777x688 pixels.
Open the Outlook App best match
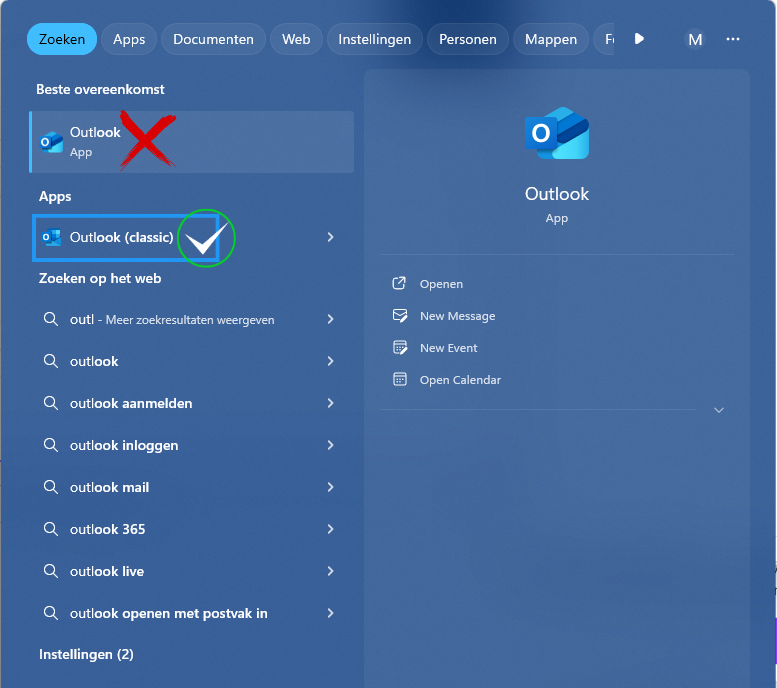[x=192, y=142]
